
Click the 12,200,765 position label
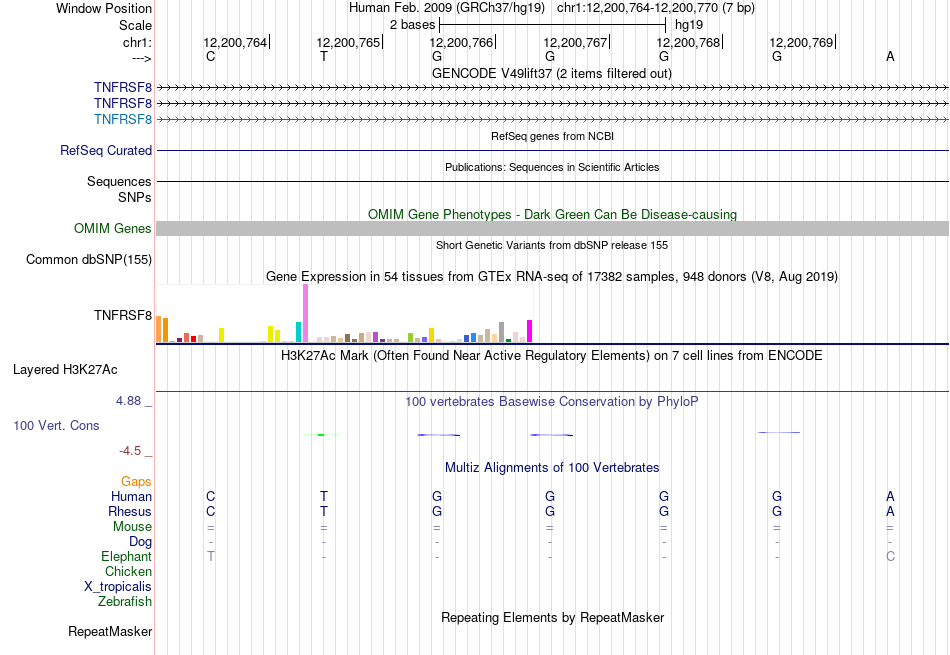[348, 42]
